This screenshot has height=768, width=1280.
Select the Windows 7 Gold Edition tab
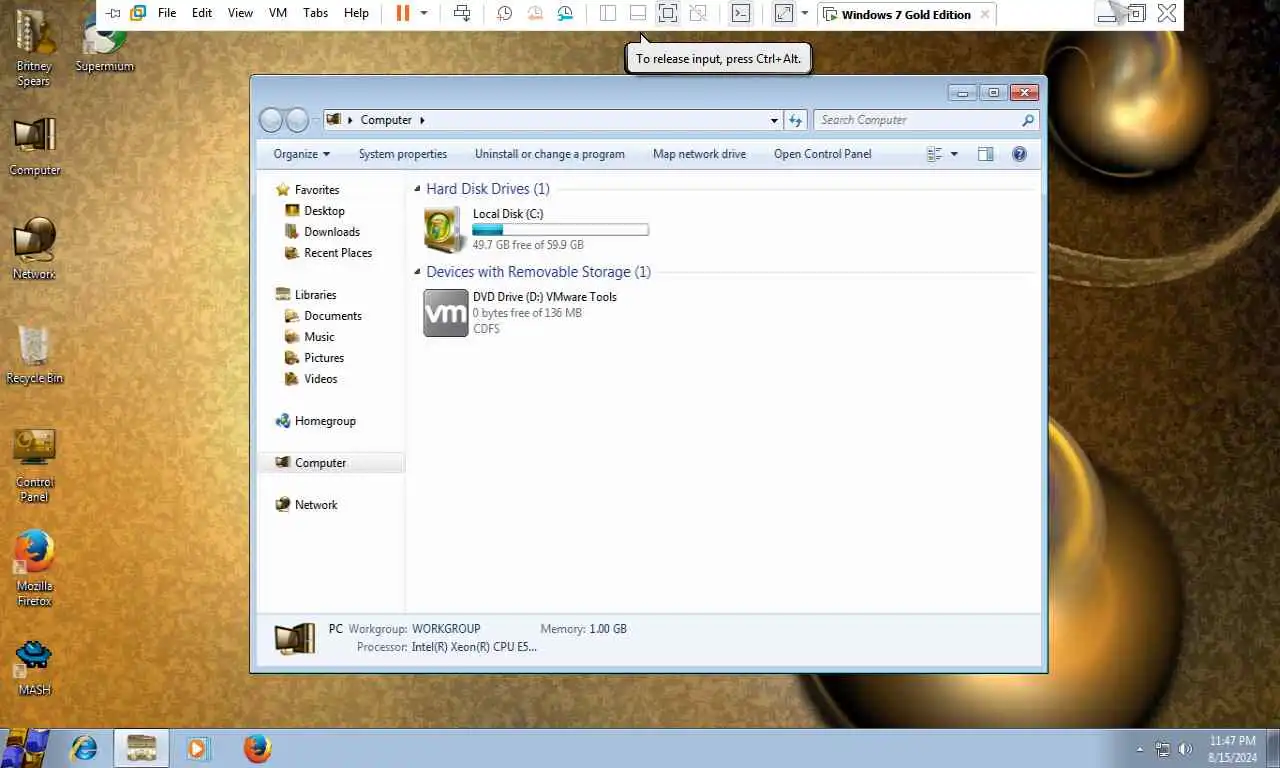(905, 14)
